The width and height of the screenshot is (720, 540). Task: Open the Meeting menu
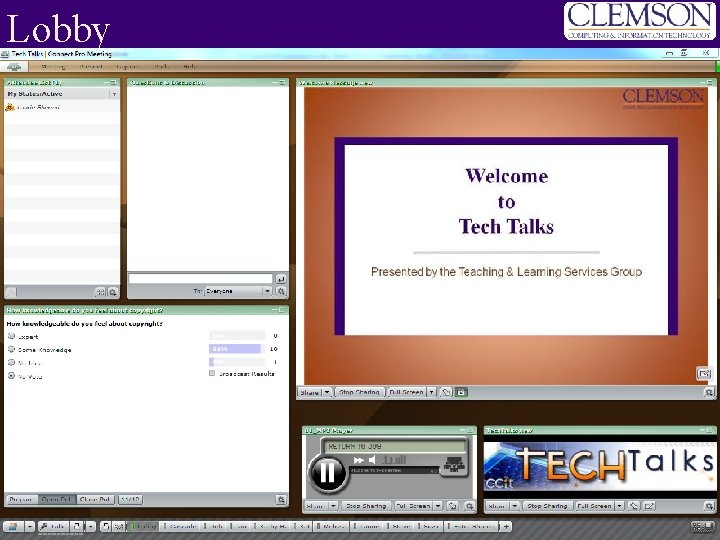[x=53, y=67]
